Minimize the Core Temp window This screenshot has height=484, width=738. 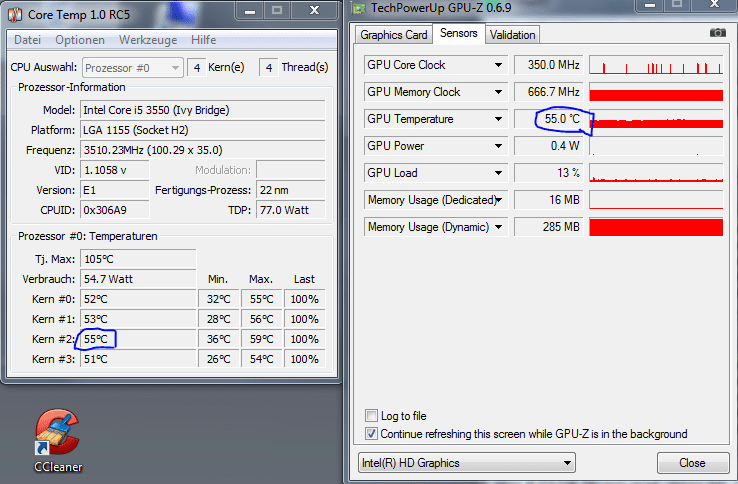[250, 10]
